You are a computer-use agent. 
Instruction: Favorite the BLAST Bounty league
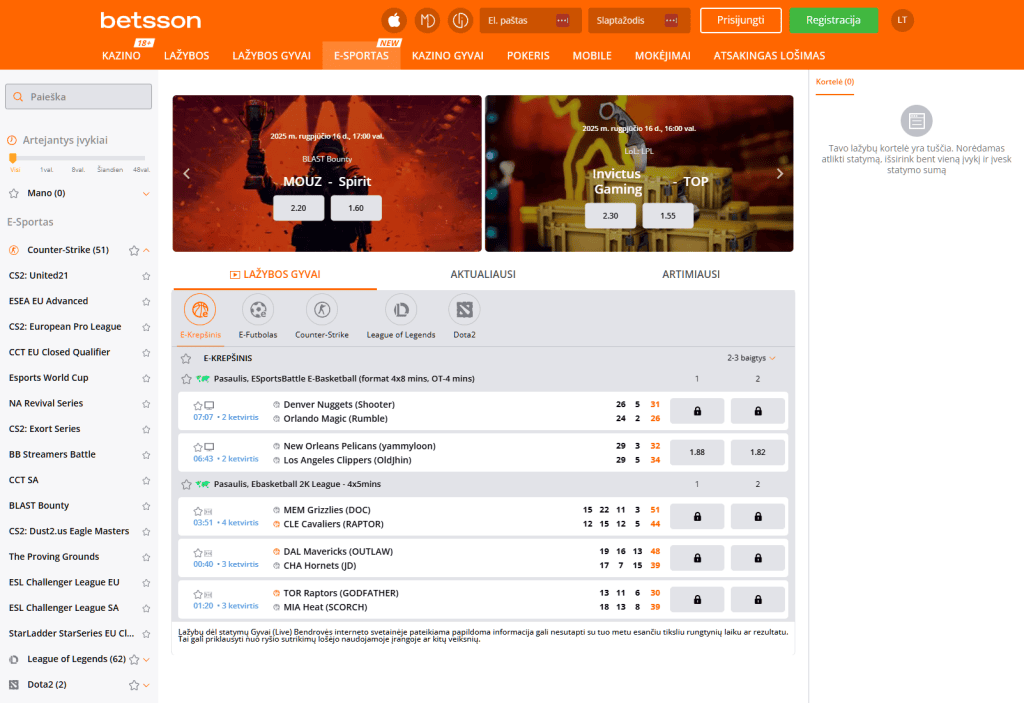tap(146, 506)
